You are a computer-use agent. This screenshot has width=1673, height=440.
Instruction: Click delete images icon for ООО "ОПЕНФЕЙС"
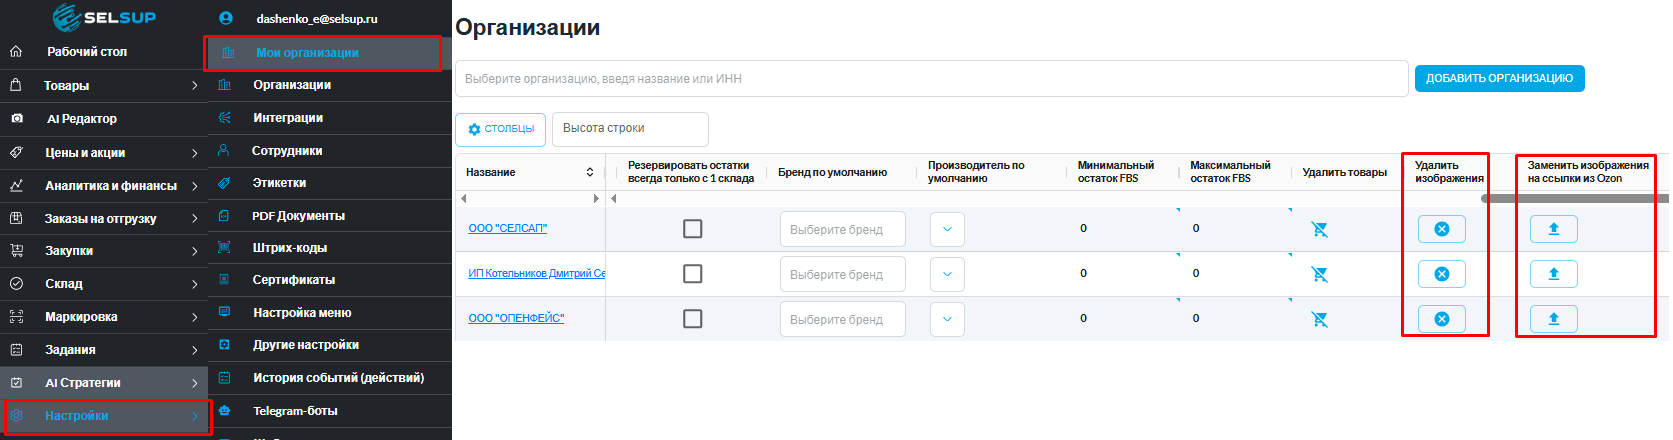[1441, 319]
